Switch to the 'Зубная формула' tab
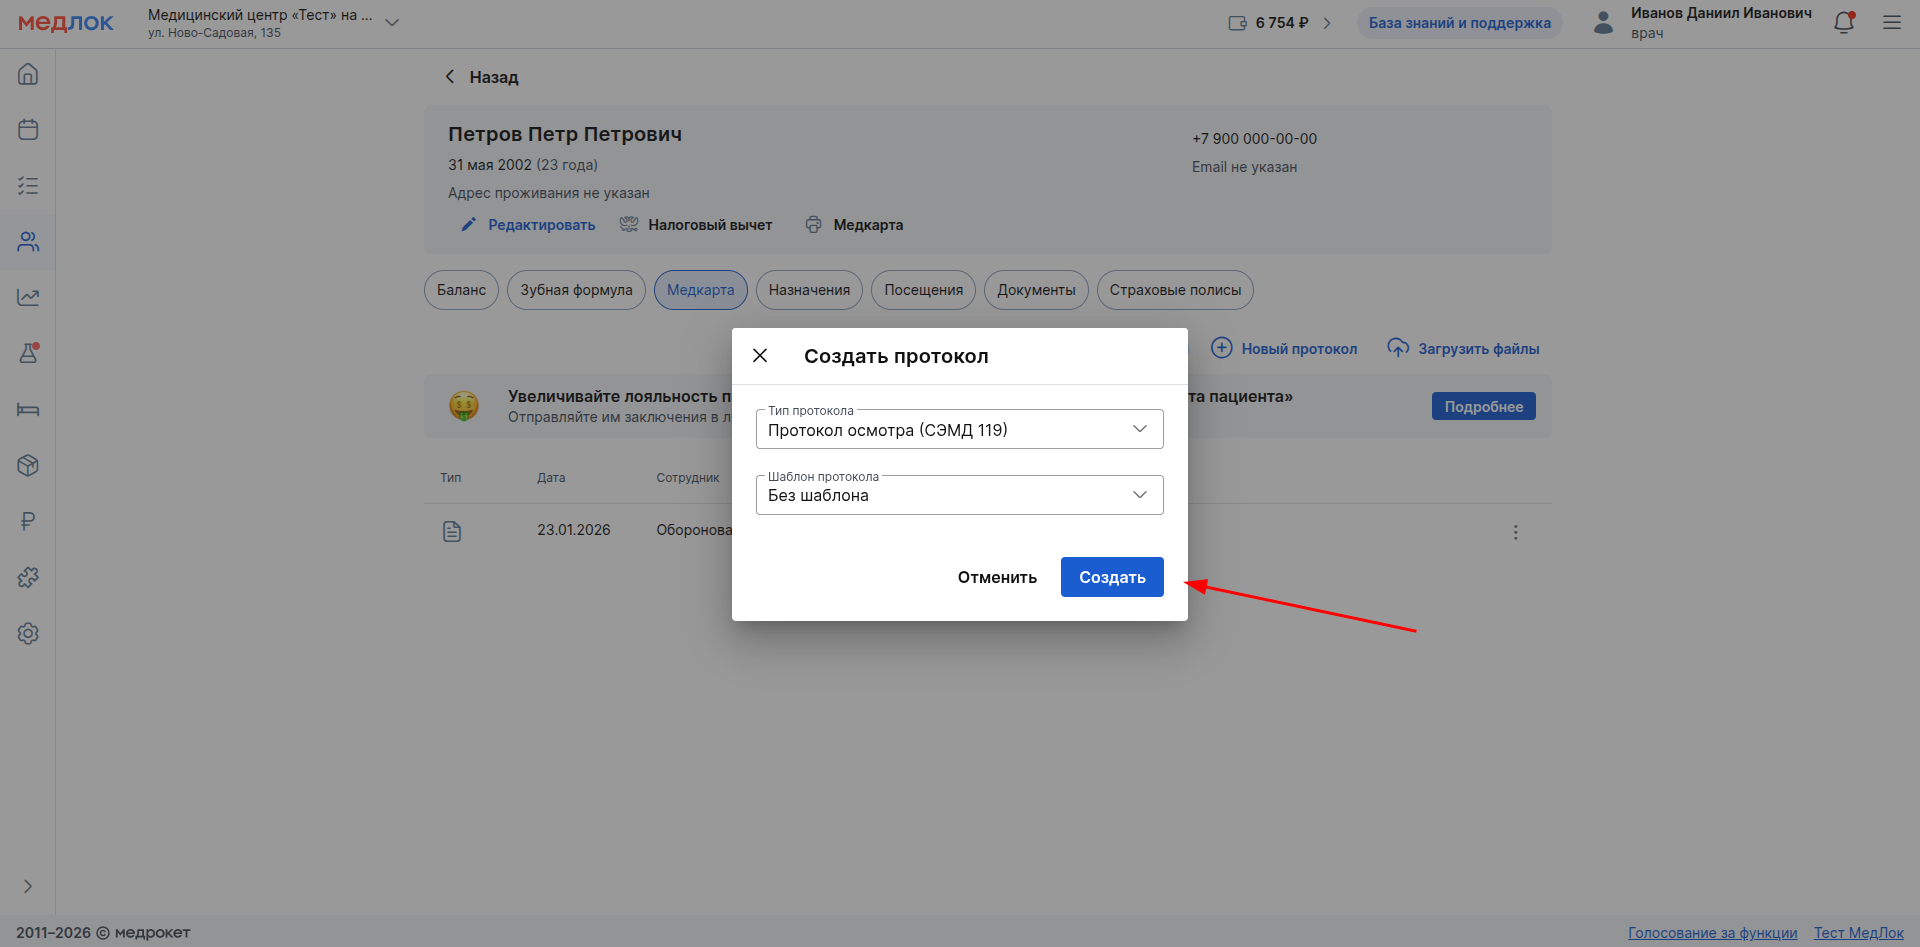Screen dimensions: 1920x947 [576, 290]
